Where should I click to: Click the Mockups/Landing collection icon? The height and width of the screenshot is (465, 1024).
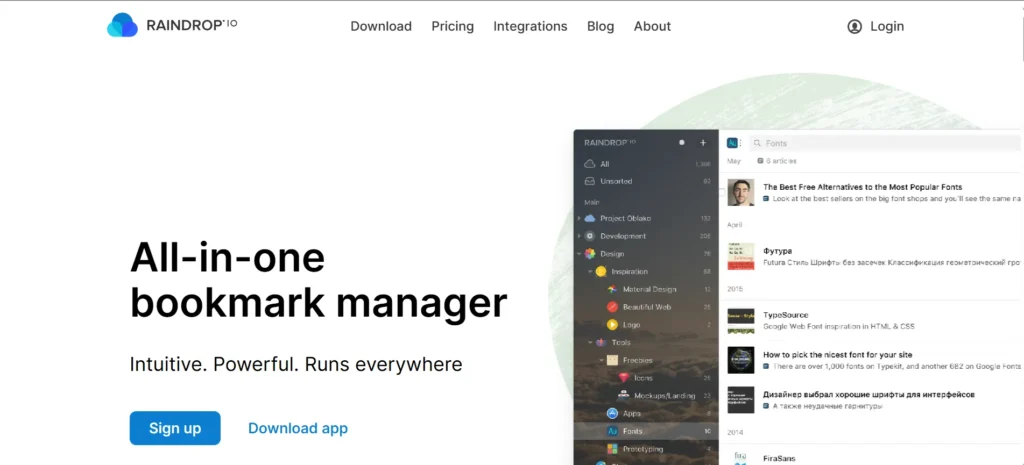623,395
